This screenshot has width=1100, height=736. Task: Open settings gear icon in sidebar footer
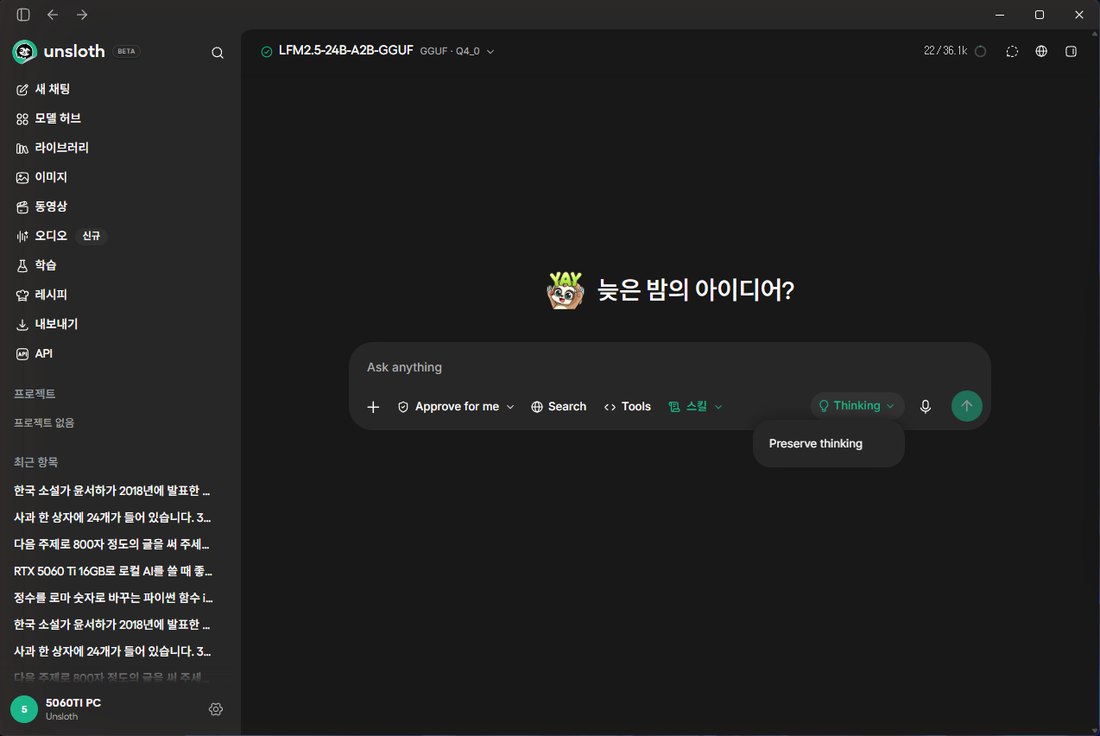pyautogui.click(x=216, y=709)
